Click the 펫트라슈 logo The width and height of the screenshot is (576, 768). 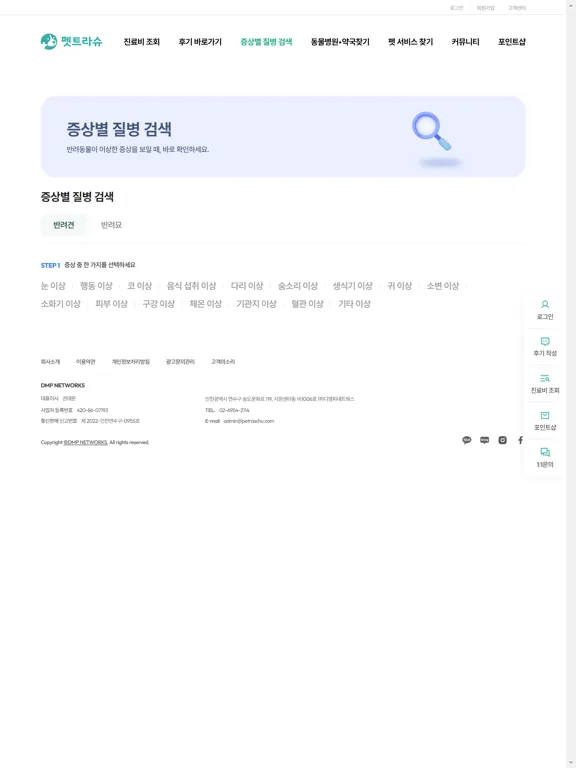click(x=72, y=42)
